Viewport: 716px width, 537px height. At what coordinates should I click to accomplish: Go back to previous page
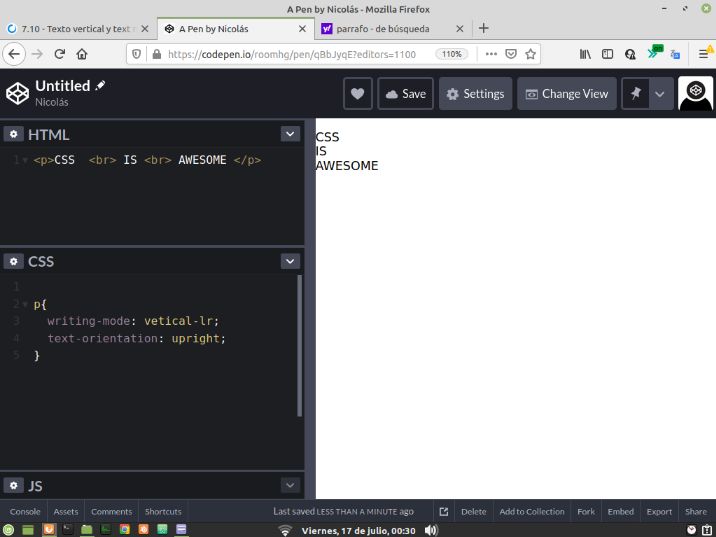click(x=14, y=54)
